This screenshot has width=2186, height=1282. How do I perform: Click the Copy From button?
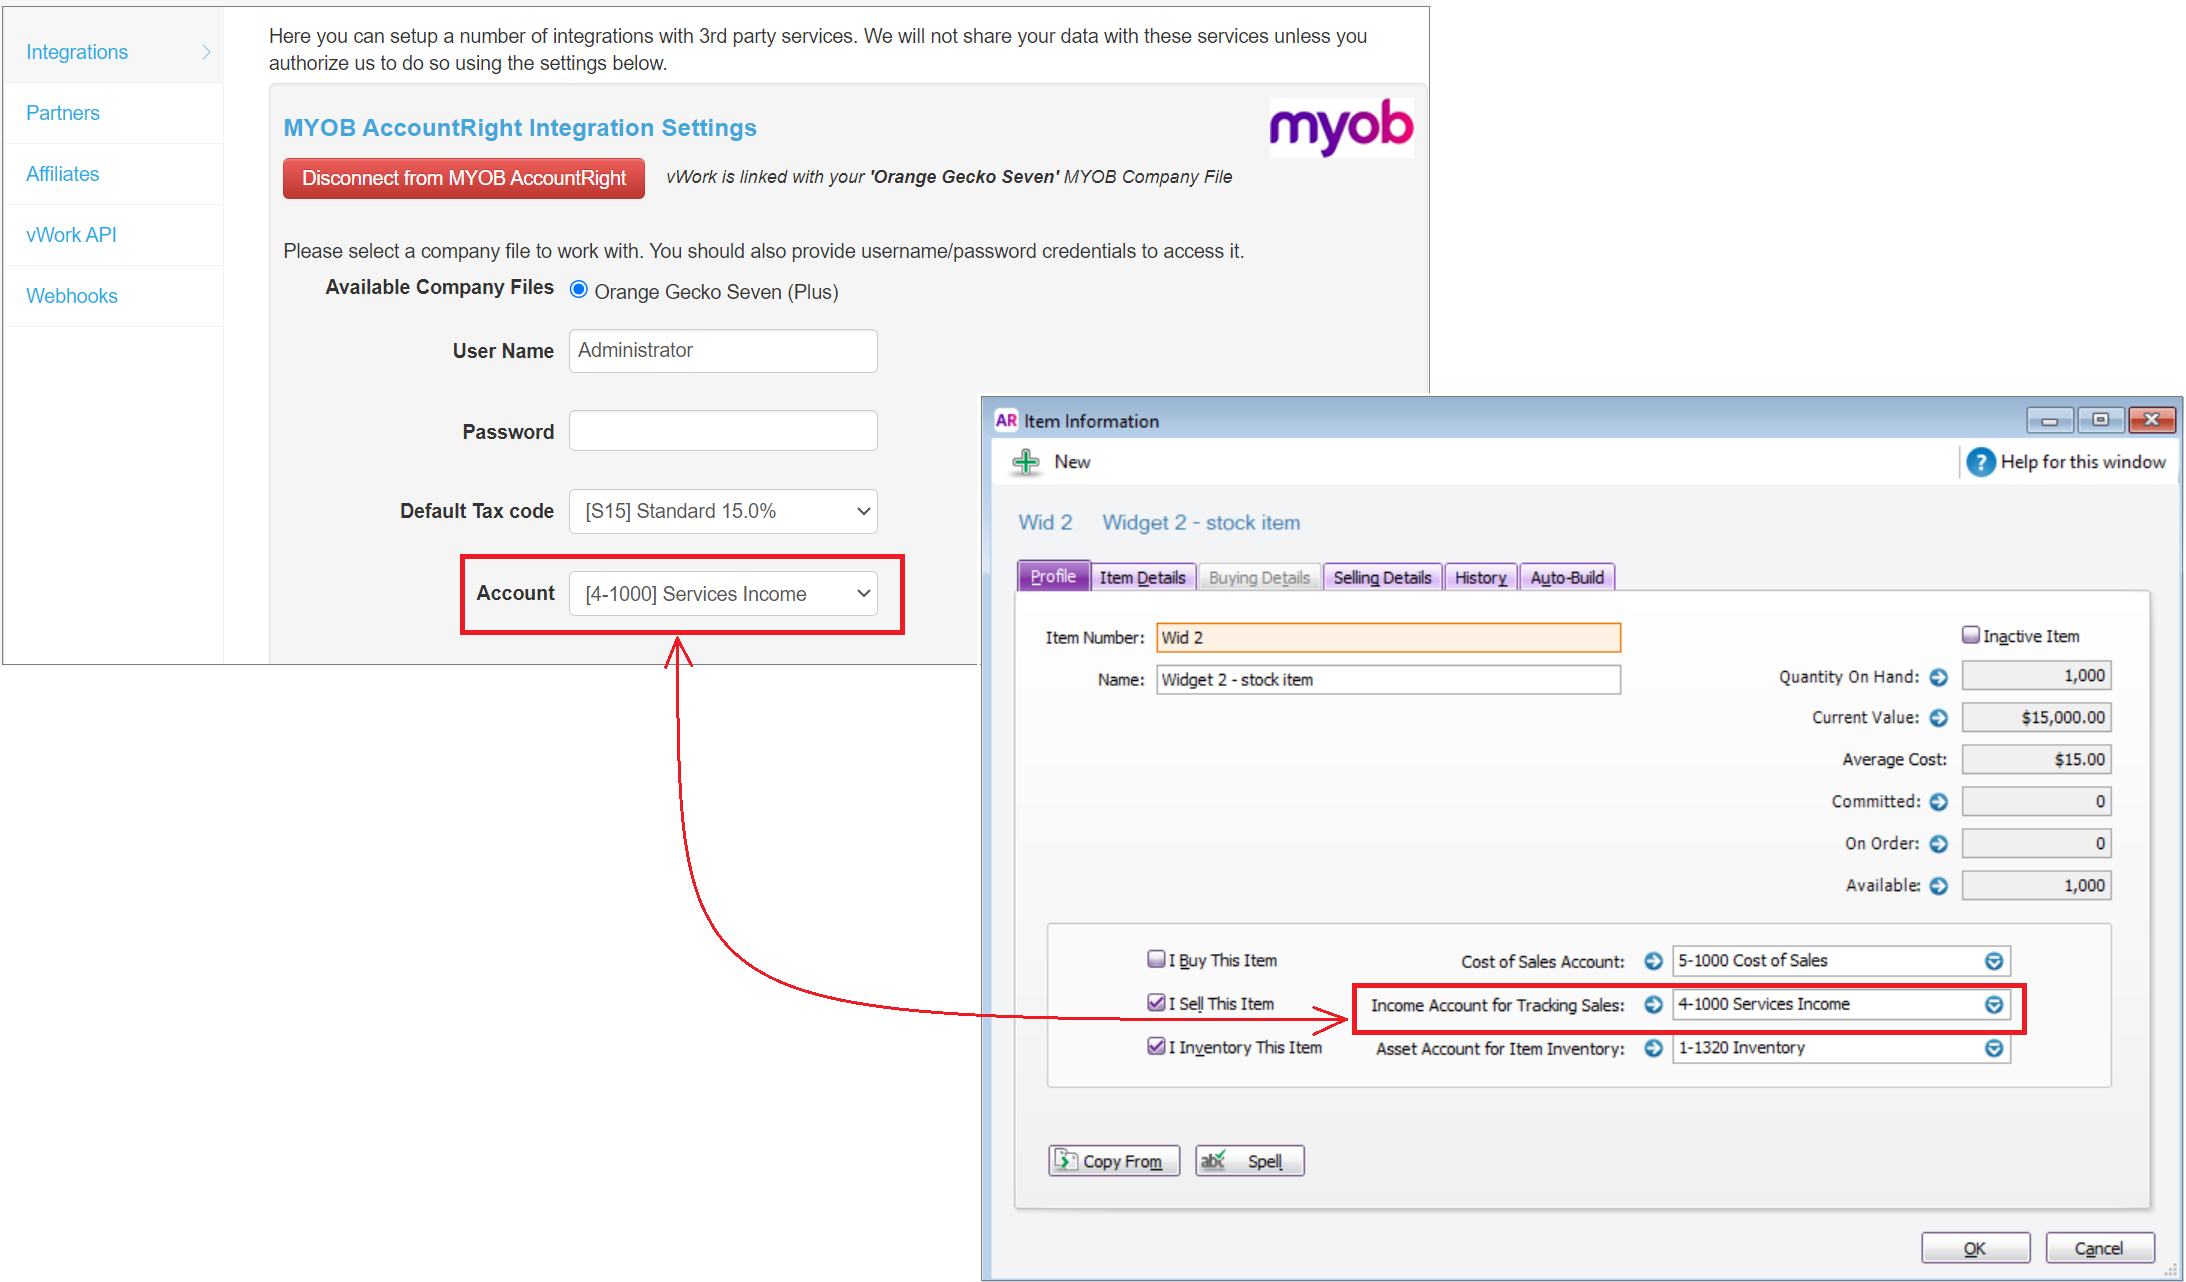click(1114, 1161)
